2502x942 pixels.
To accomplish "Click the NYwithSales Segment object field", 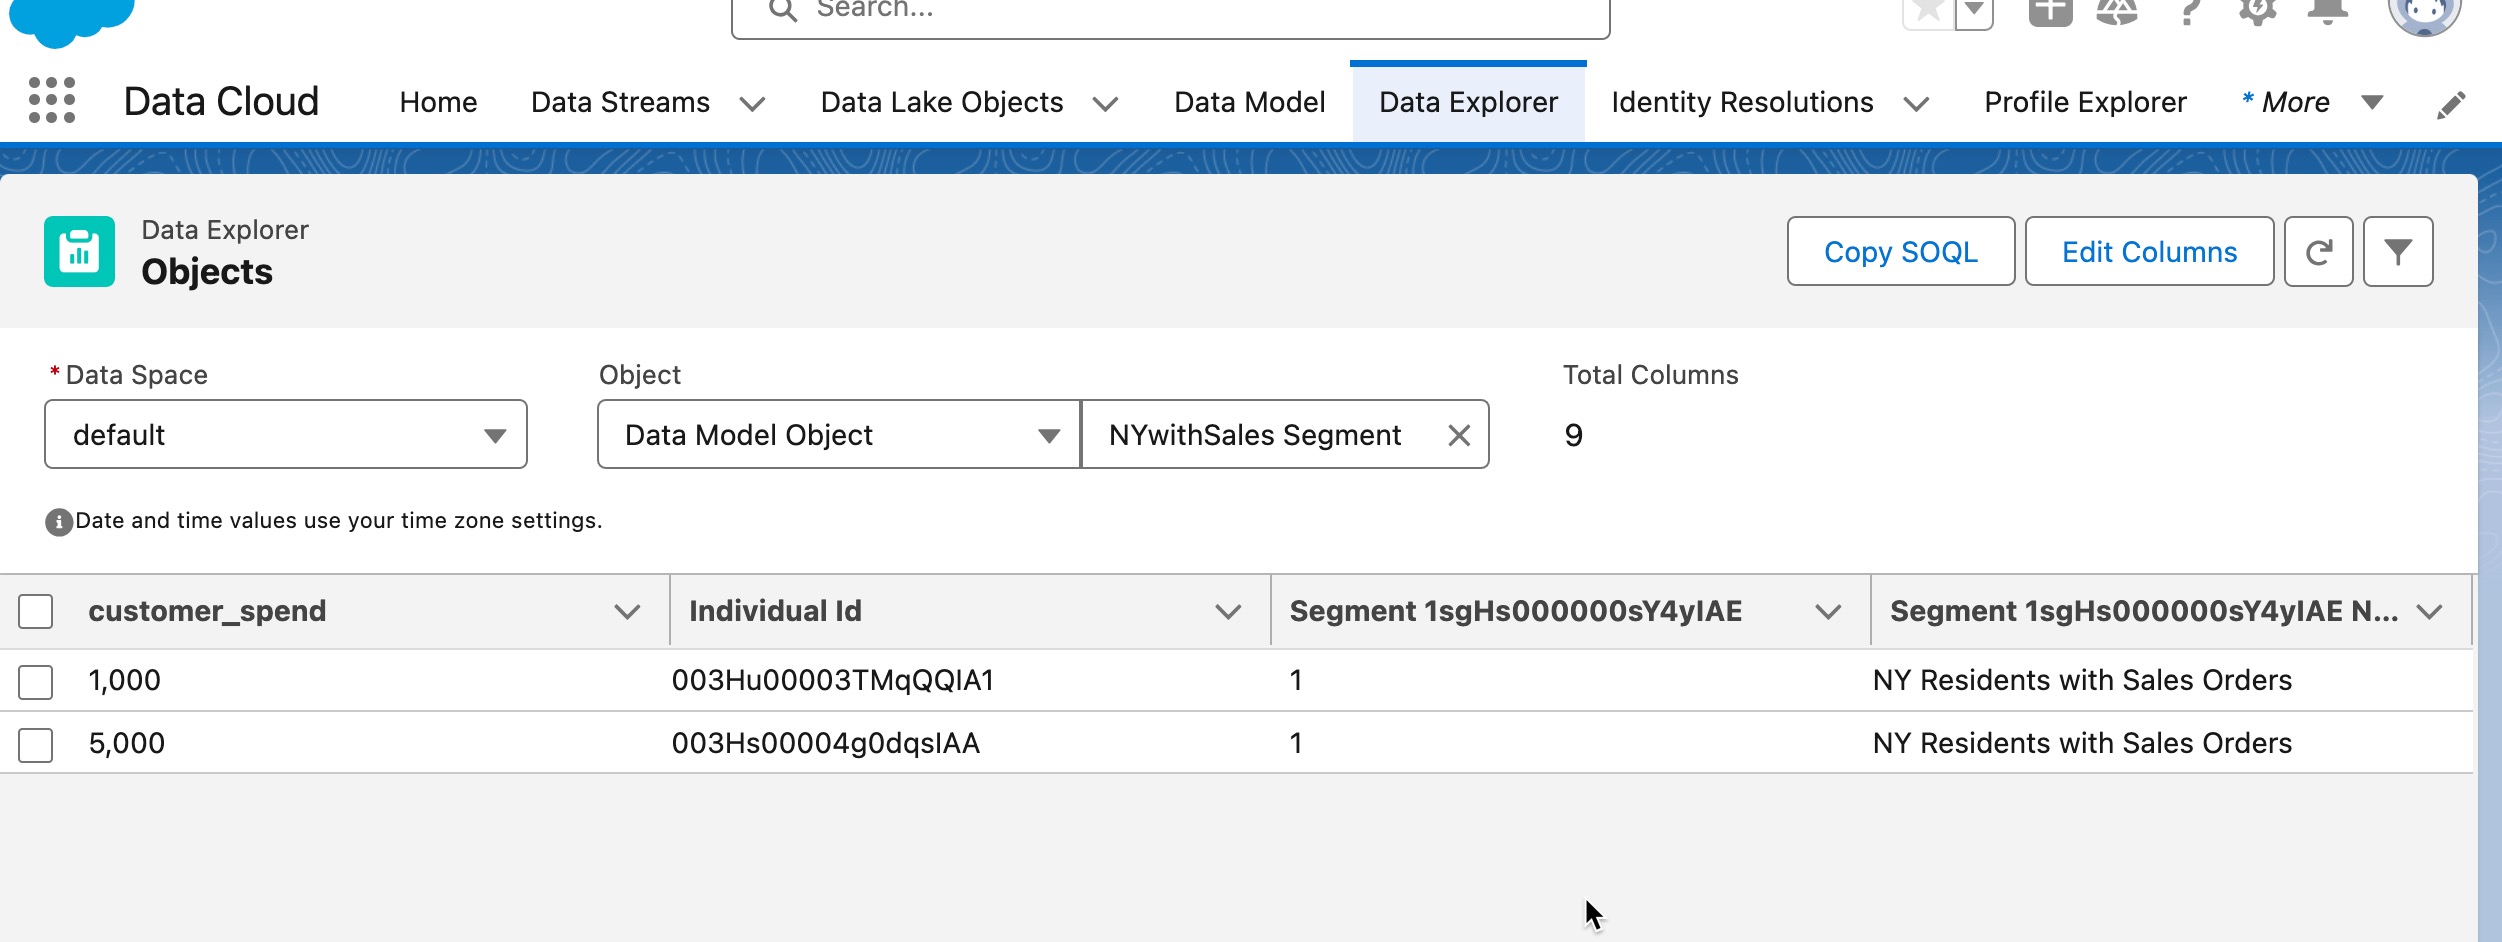I will [1285, 434].
